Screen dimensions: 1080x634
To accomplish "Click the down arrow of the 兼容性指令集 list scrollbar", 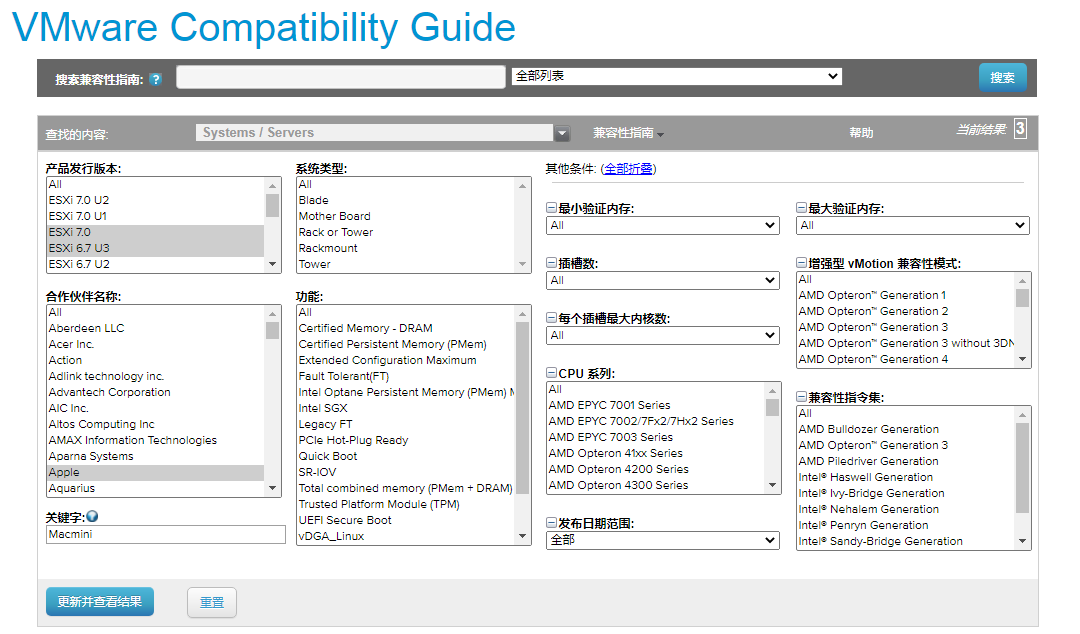I will pos(1023,541).
